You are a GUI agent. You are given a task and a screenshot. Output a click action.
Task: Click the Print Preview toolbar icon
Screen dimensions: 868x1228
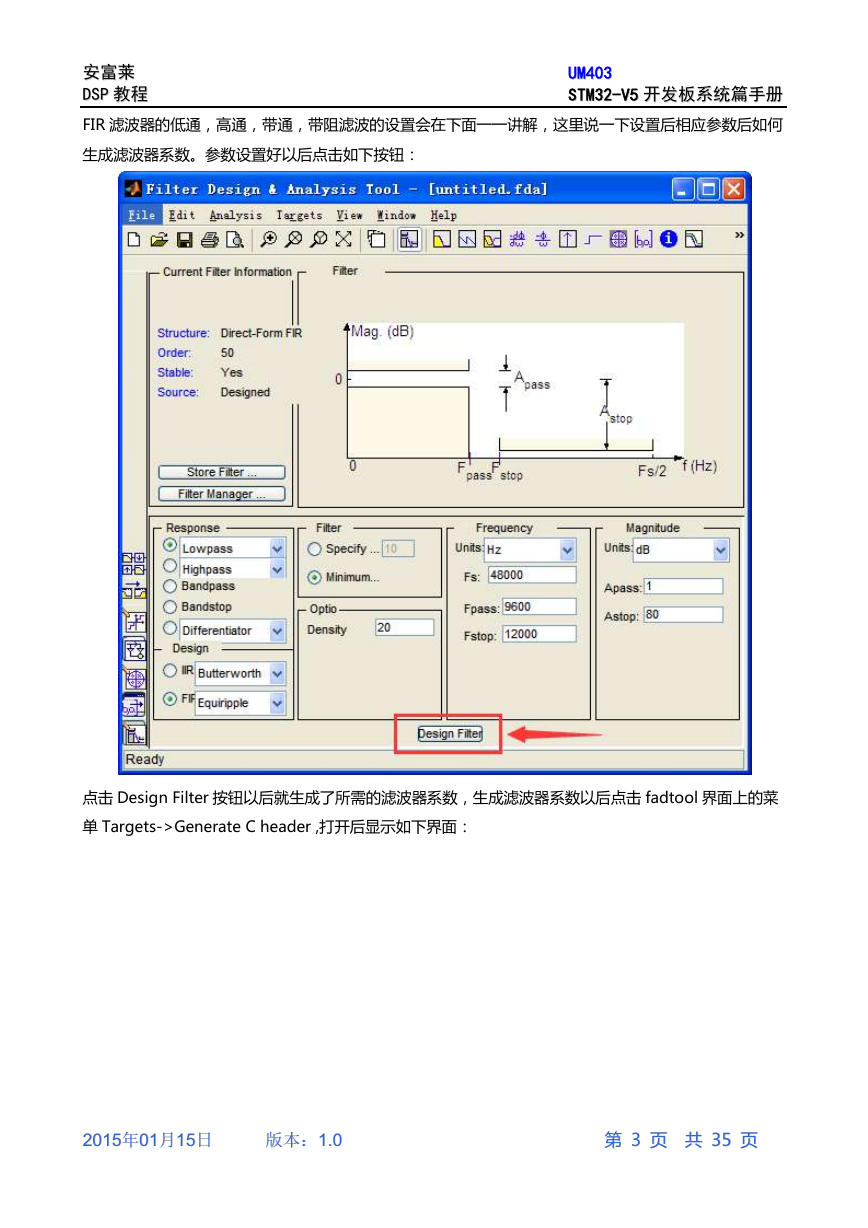[x=234, y=239]
